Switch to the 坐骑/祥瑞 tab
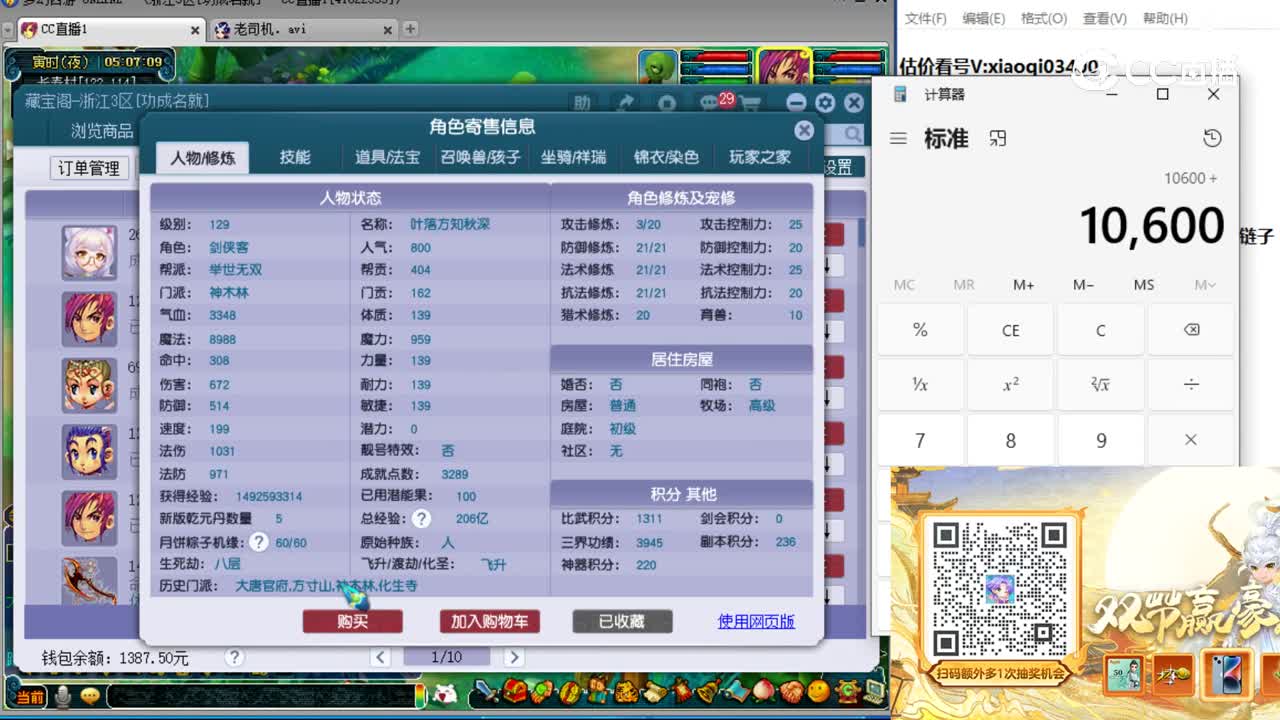 click(x=573, y=158)
